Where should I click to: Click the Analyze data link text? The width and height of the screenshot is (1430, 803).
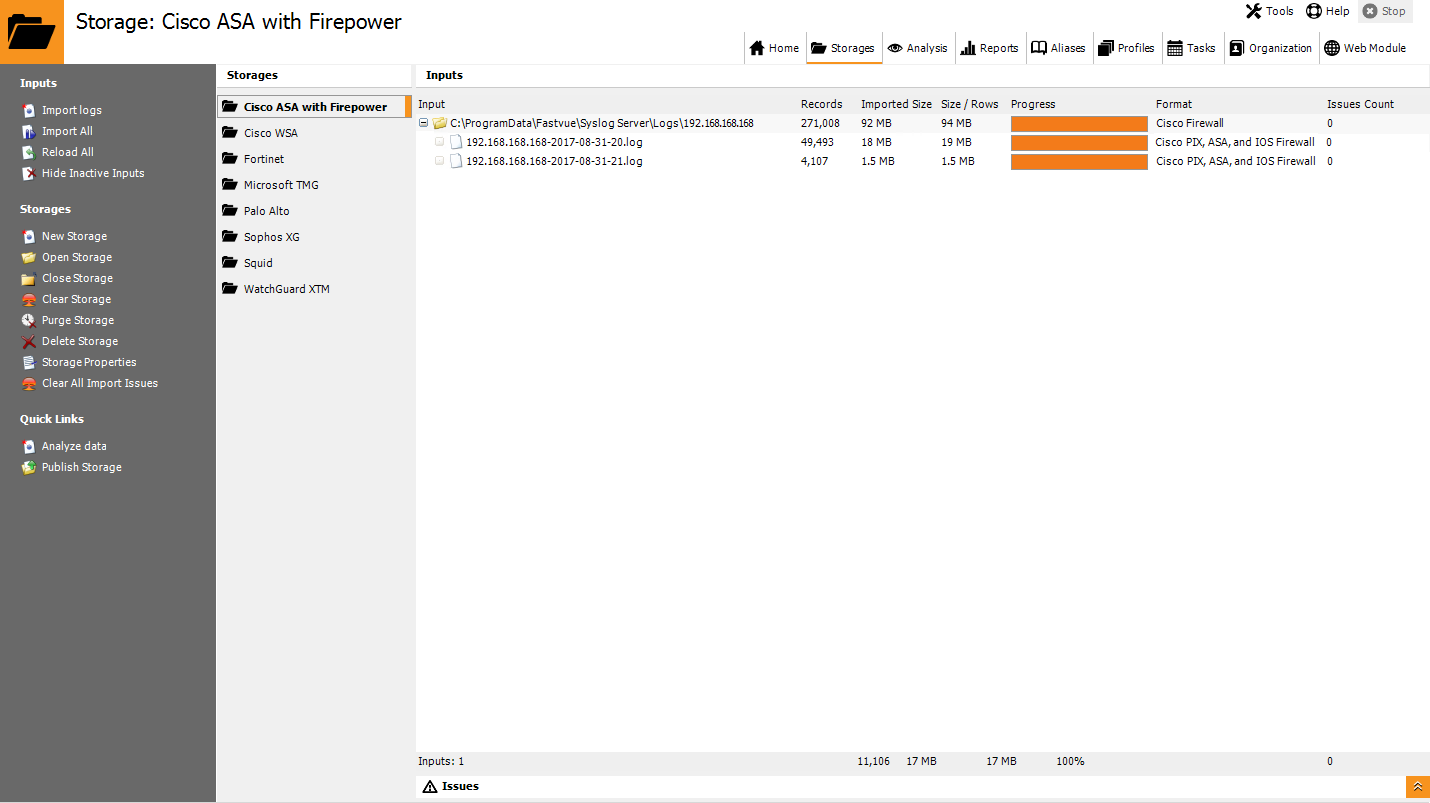[x=74, y=446]
